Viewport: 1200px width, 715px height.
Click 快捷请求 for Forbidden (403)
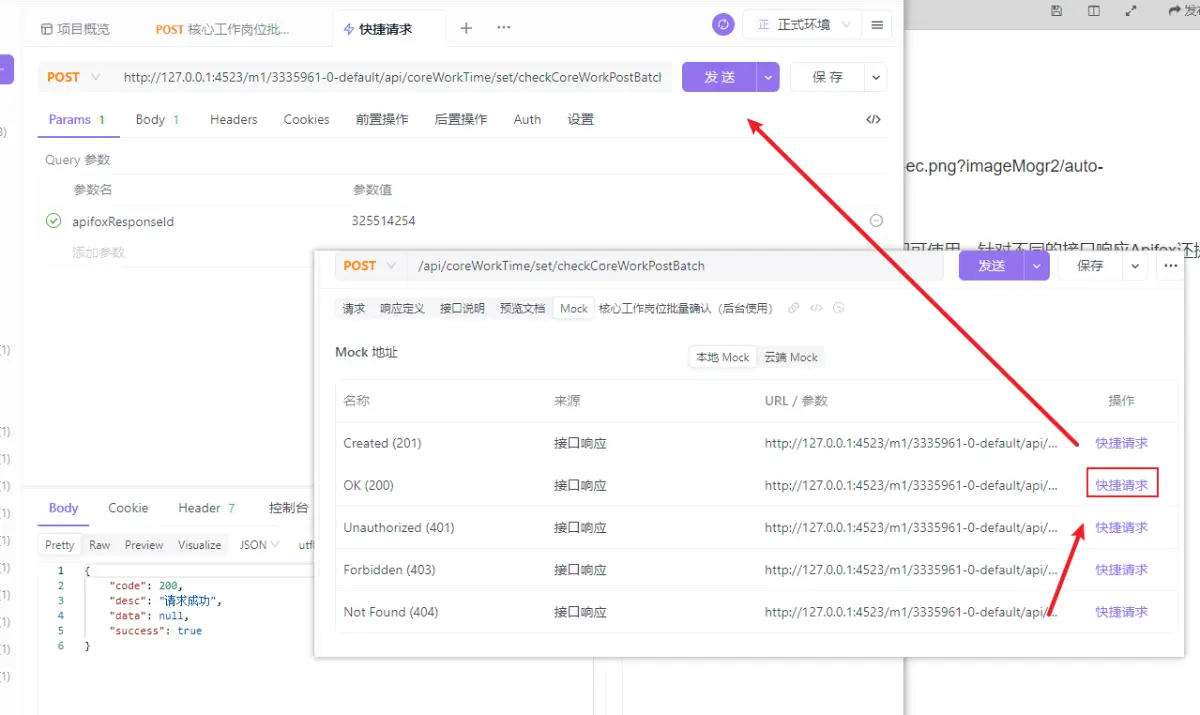(1121, 569)
